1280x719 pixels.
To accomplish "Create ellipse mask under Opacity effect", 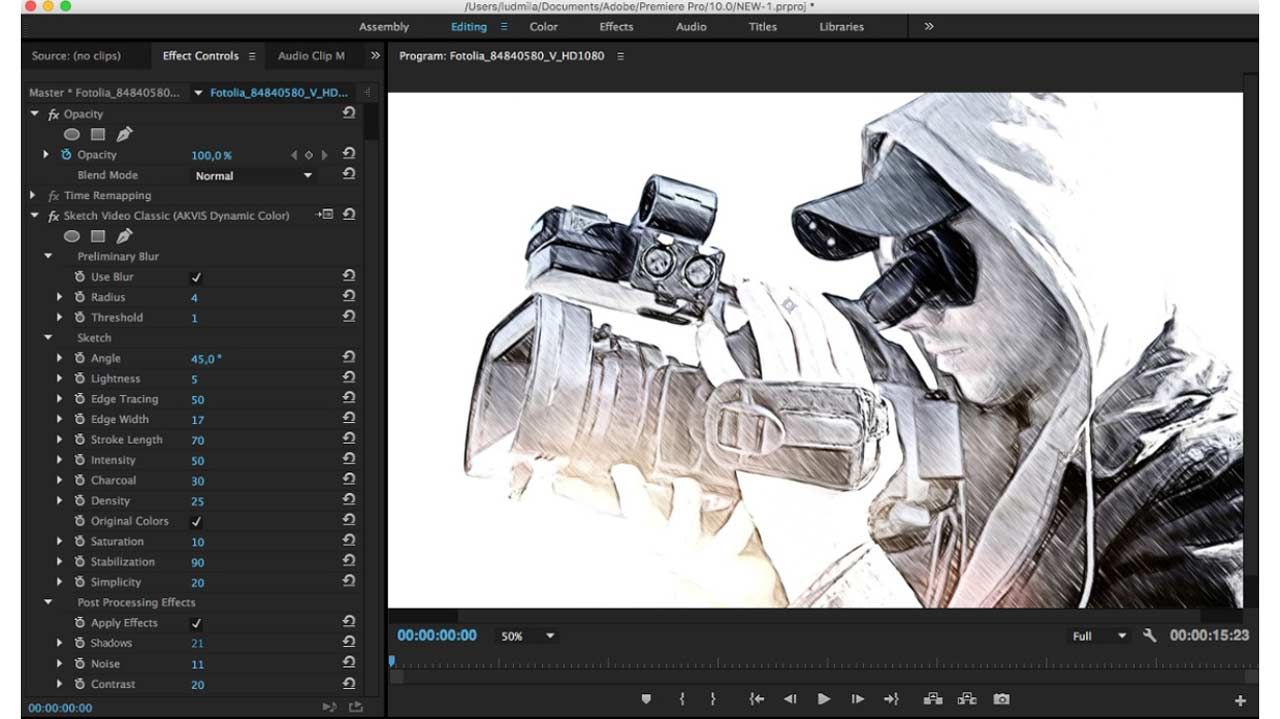I will 72,134.
